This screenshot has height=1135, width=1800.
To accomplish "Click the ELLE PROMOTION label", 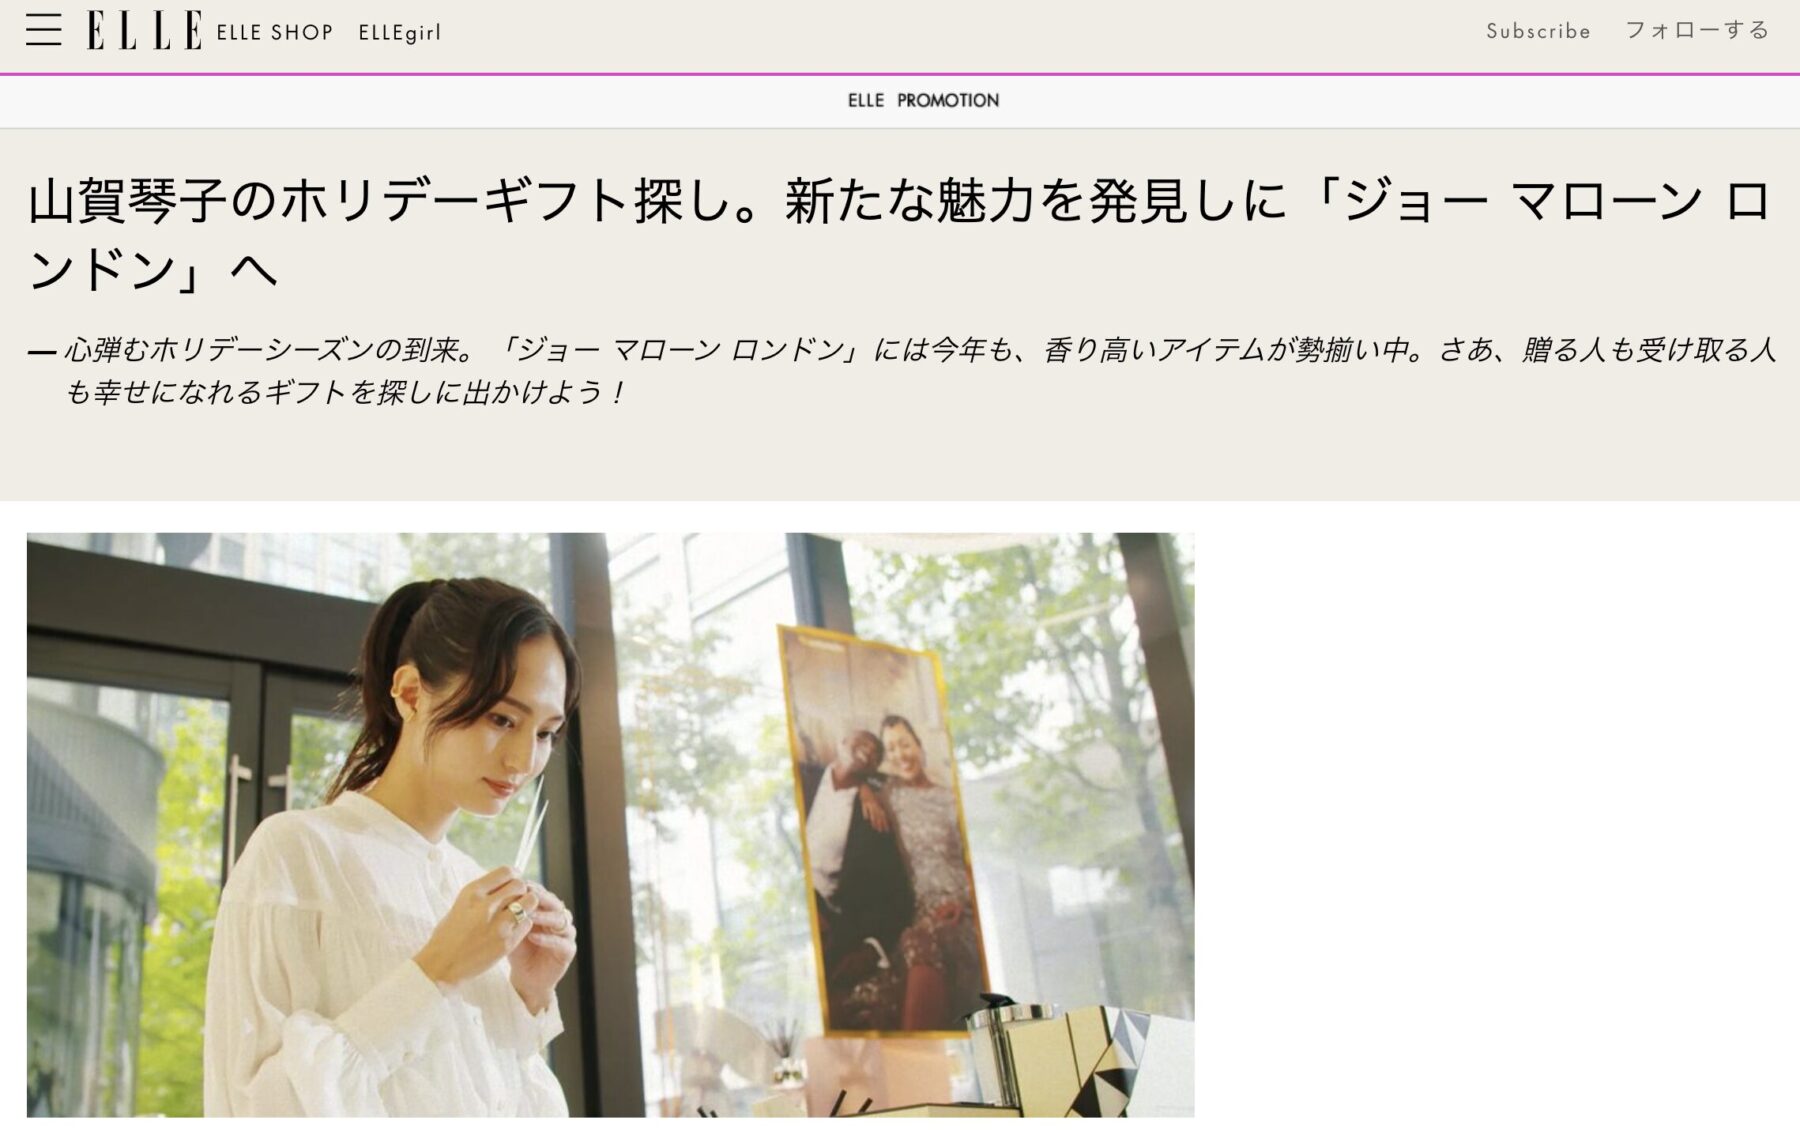I will point(922,100).
